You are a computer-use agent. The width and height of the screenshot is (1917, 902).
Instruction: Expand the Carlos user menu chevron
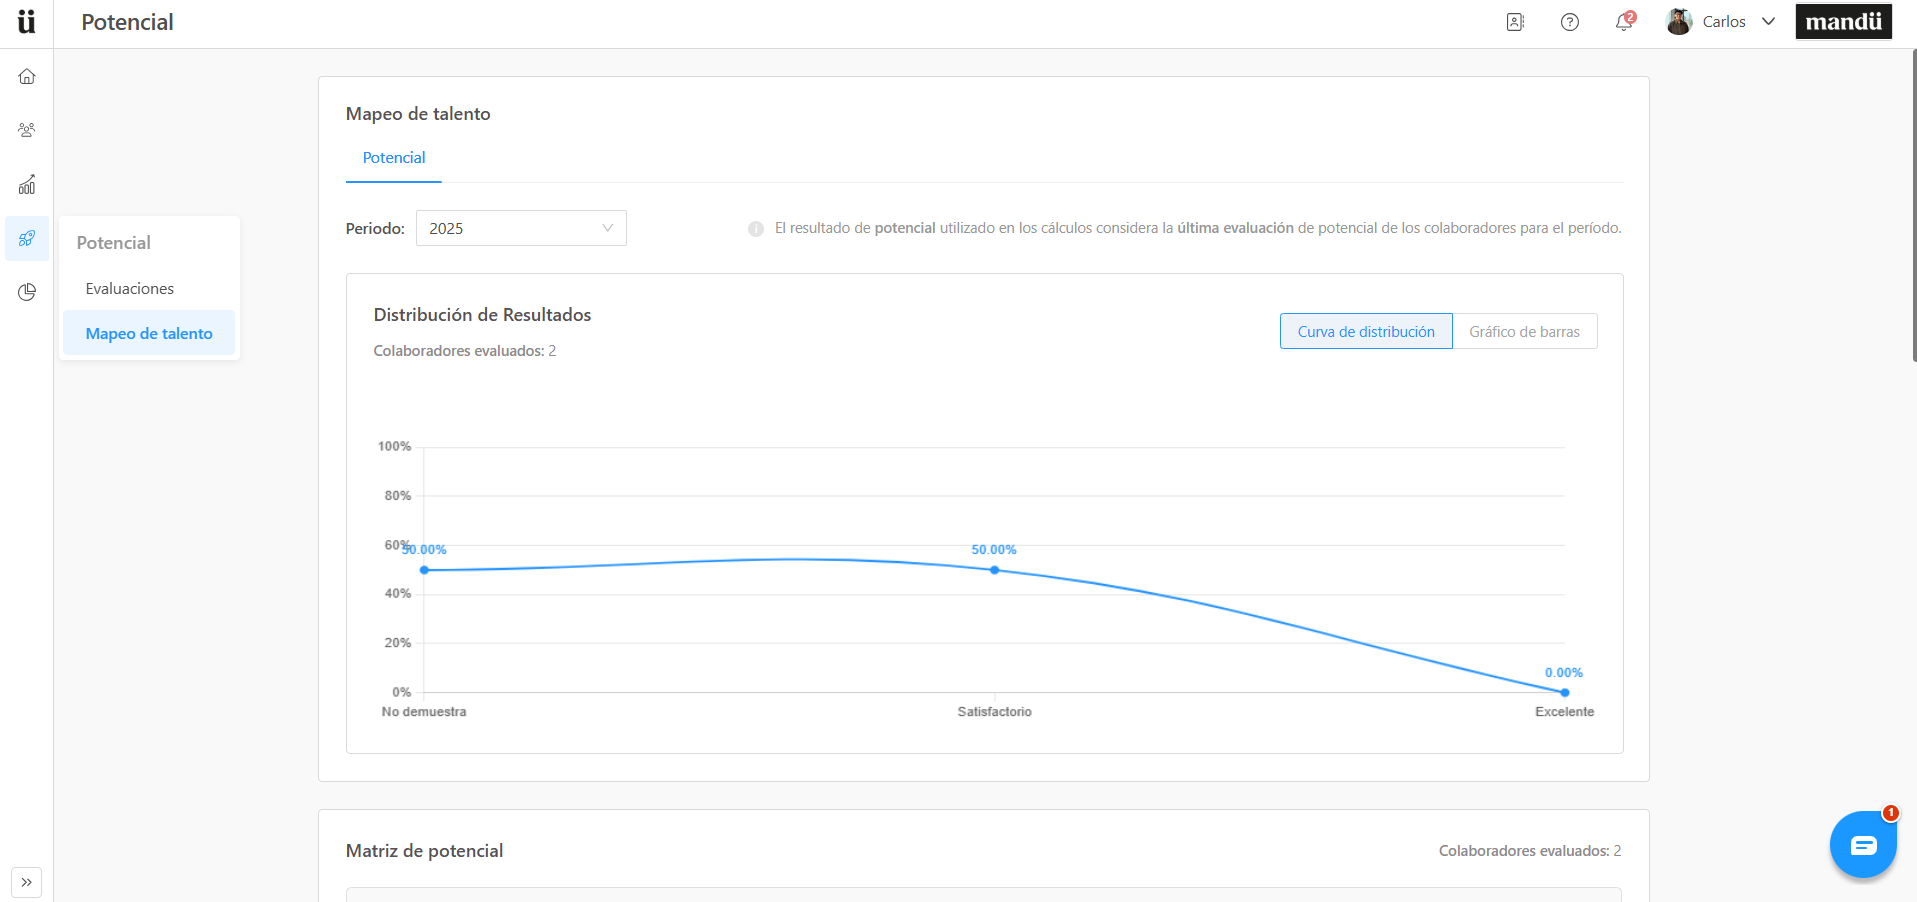pos(1768,22)
